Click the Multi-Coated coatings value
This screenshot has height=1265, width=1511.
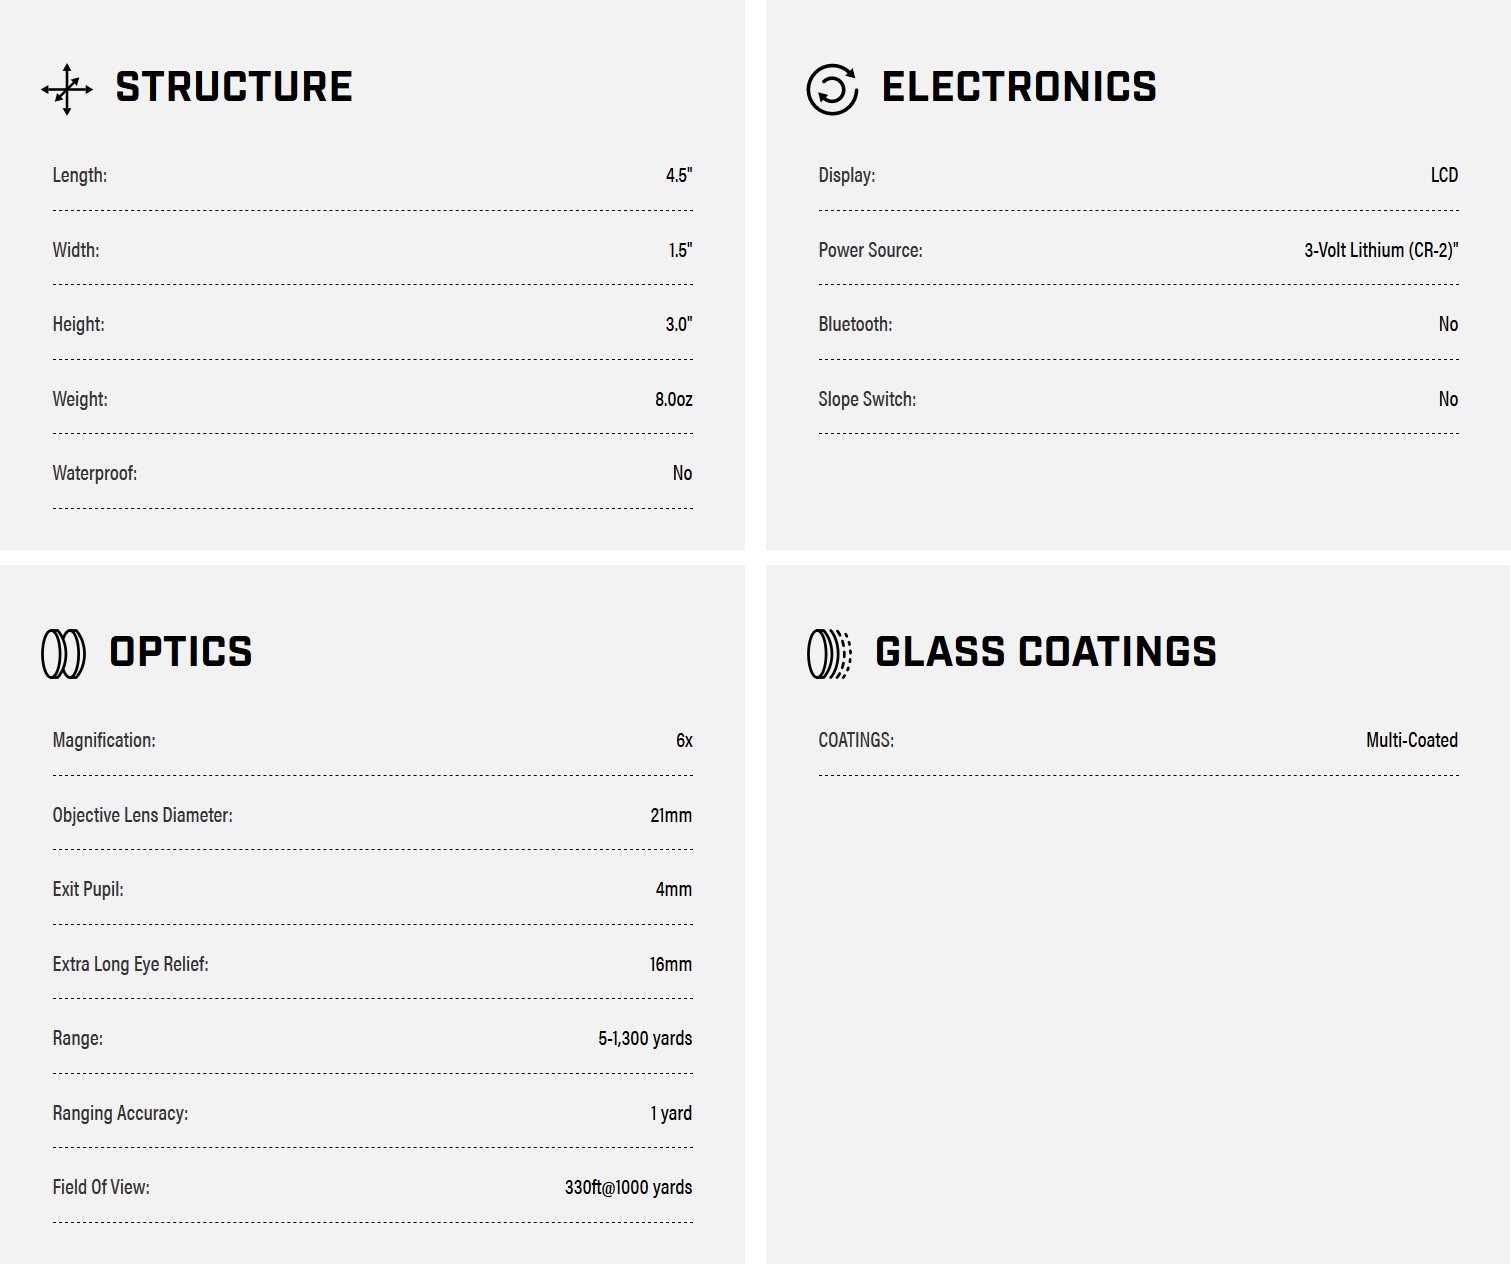point(1412,740)
